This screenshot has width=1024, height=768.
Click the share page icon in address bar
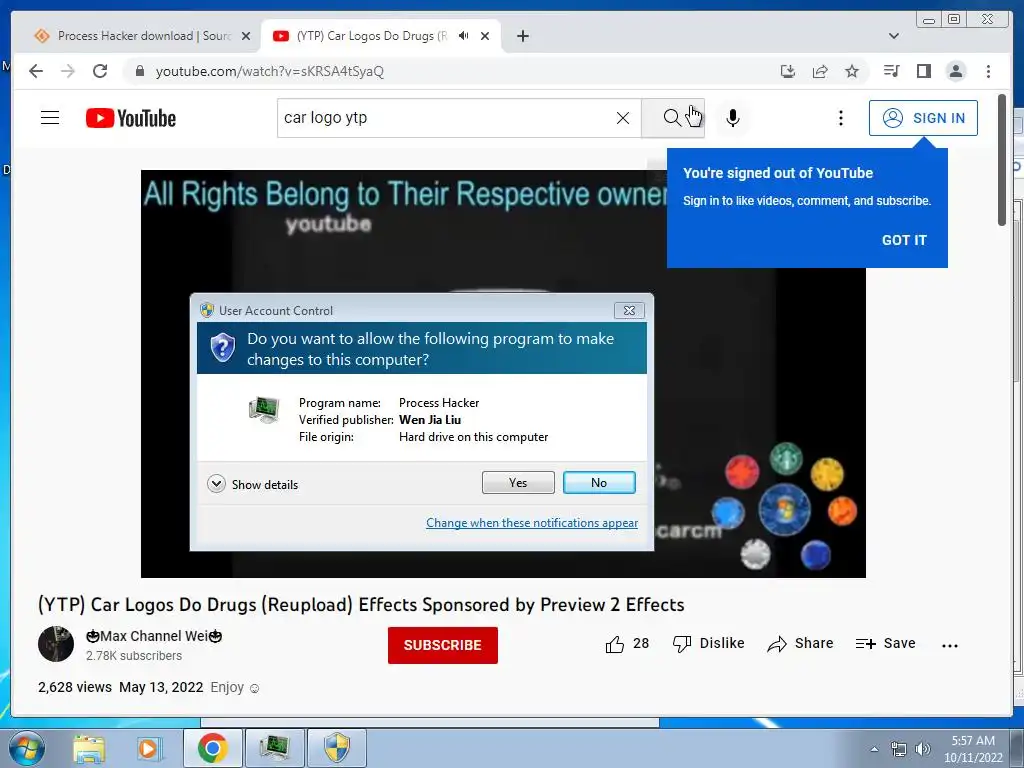820,71
